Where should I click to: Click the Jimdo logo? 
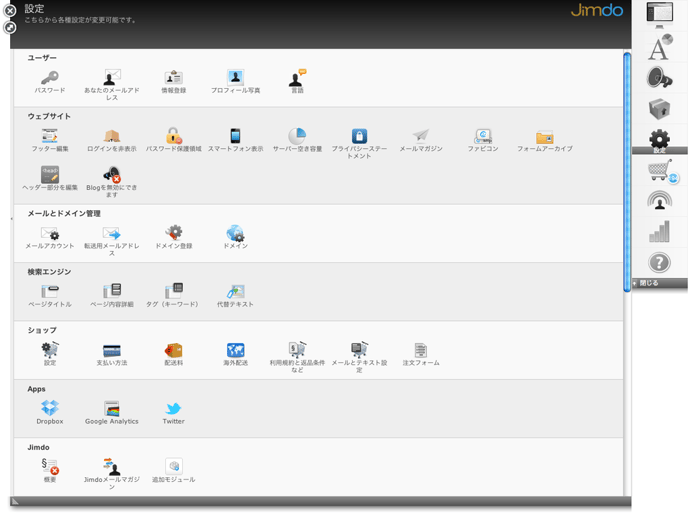pos(596,11)
